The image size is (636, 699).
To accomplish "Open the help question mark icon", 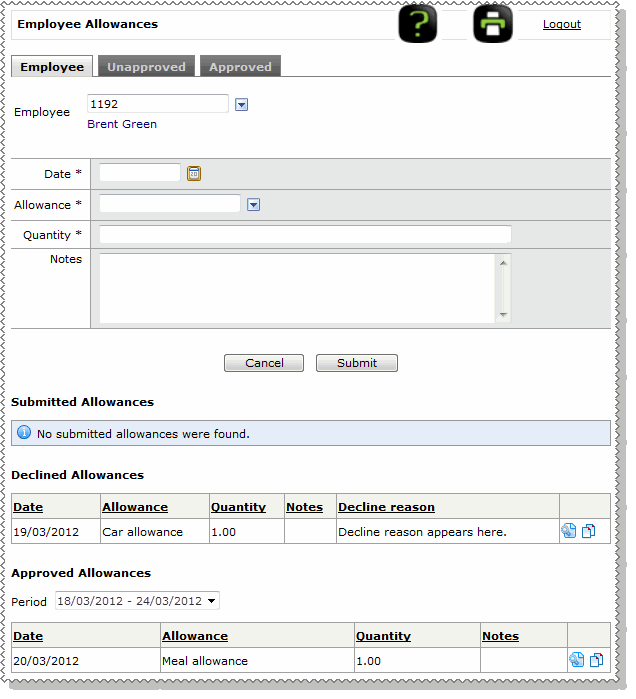I will tap(418, 24).
